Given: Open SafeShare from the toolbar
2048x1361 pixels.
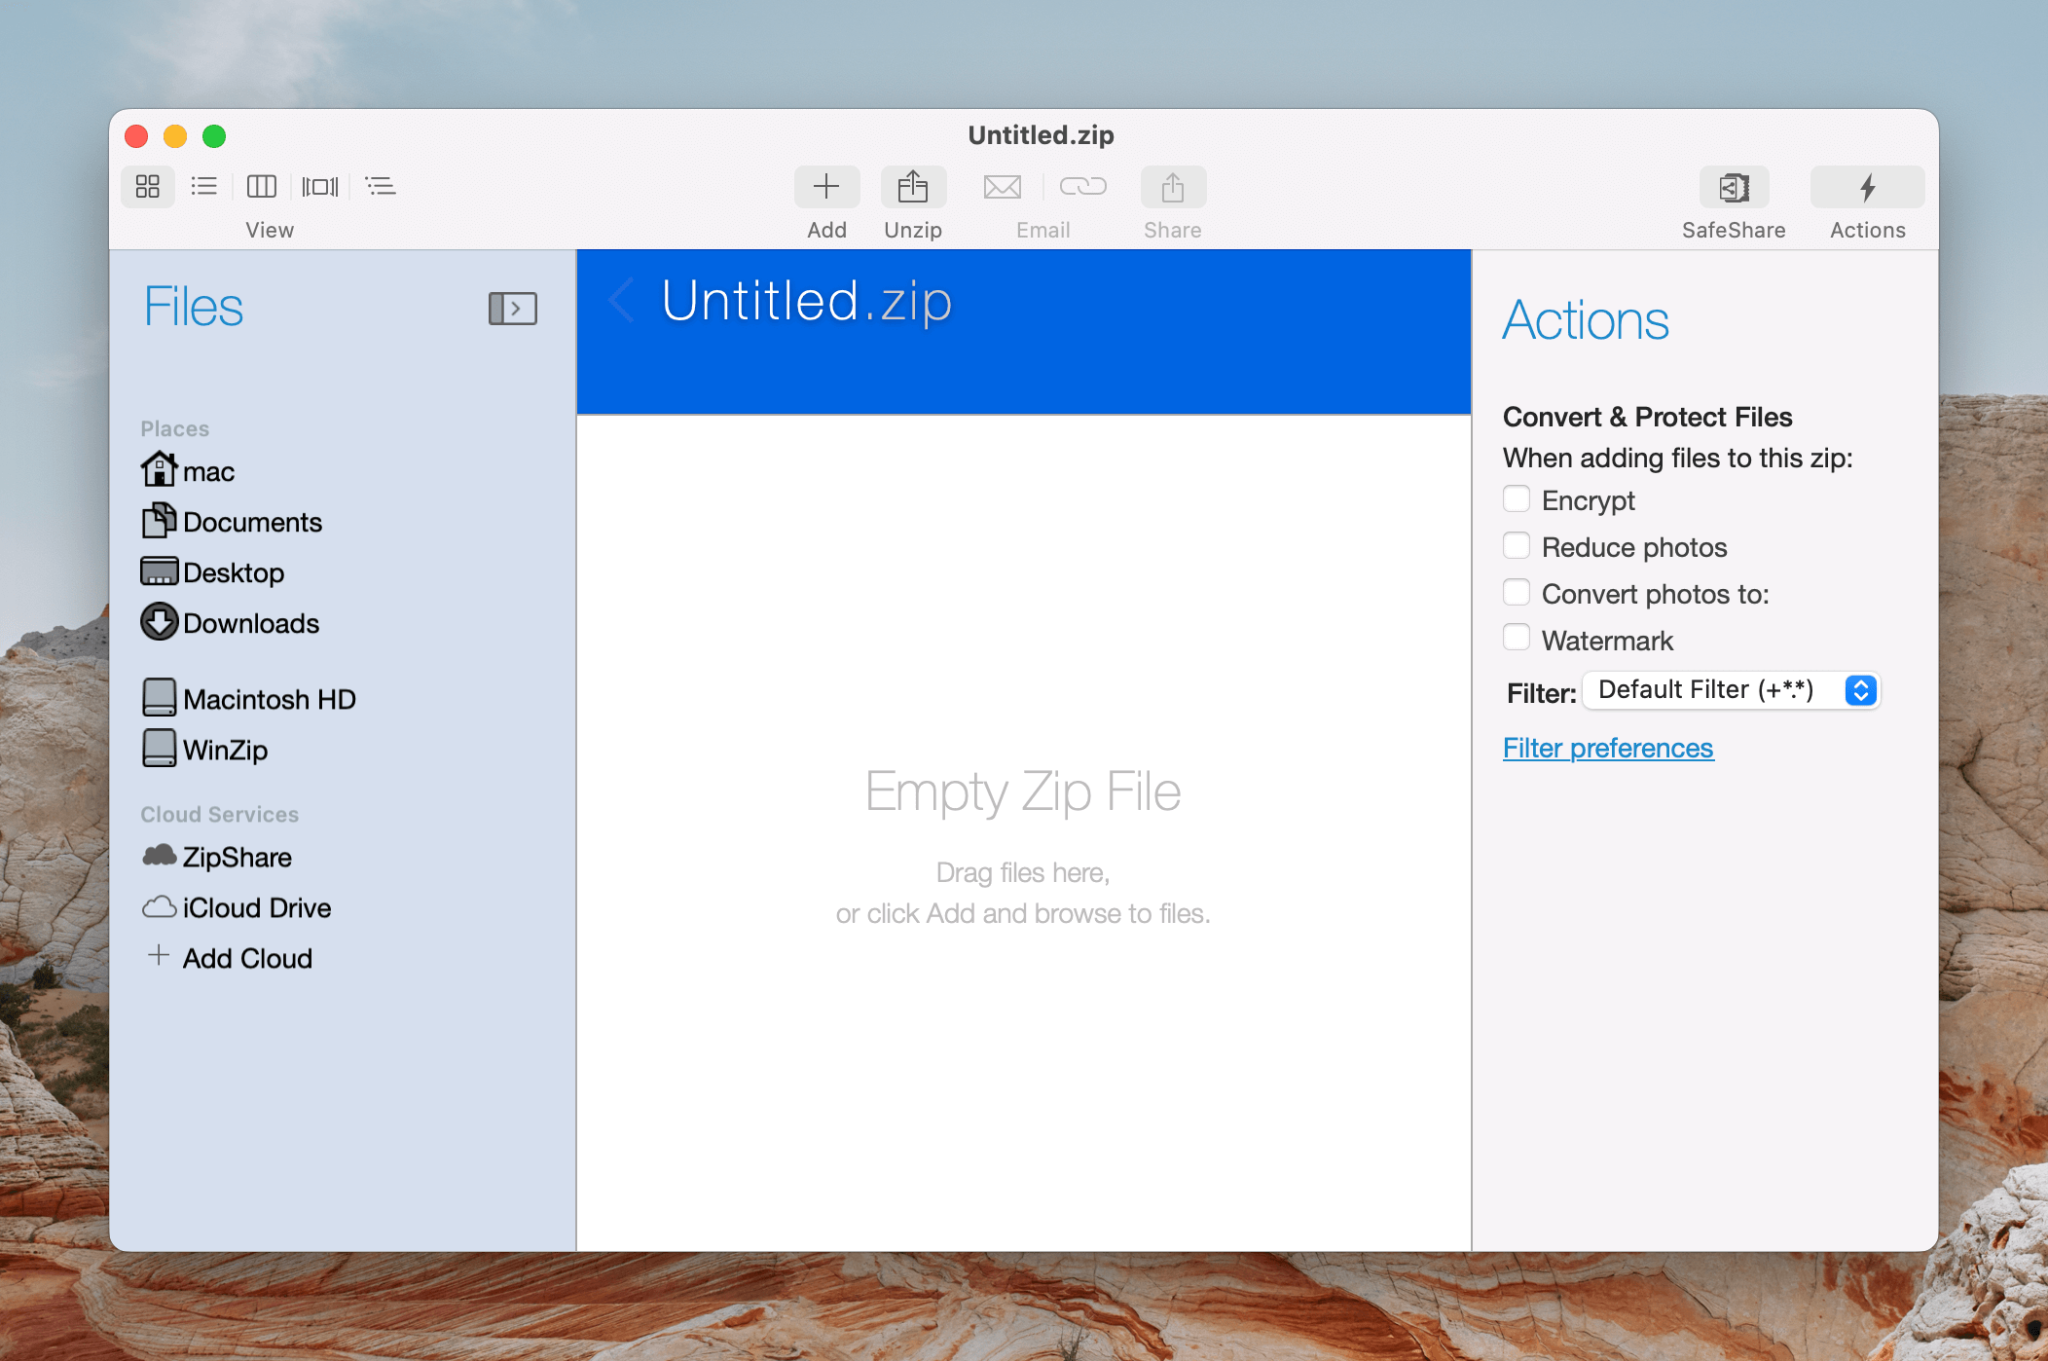Looking at the screenshot, I should coord(1732,186).
